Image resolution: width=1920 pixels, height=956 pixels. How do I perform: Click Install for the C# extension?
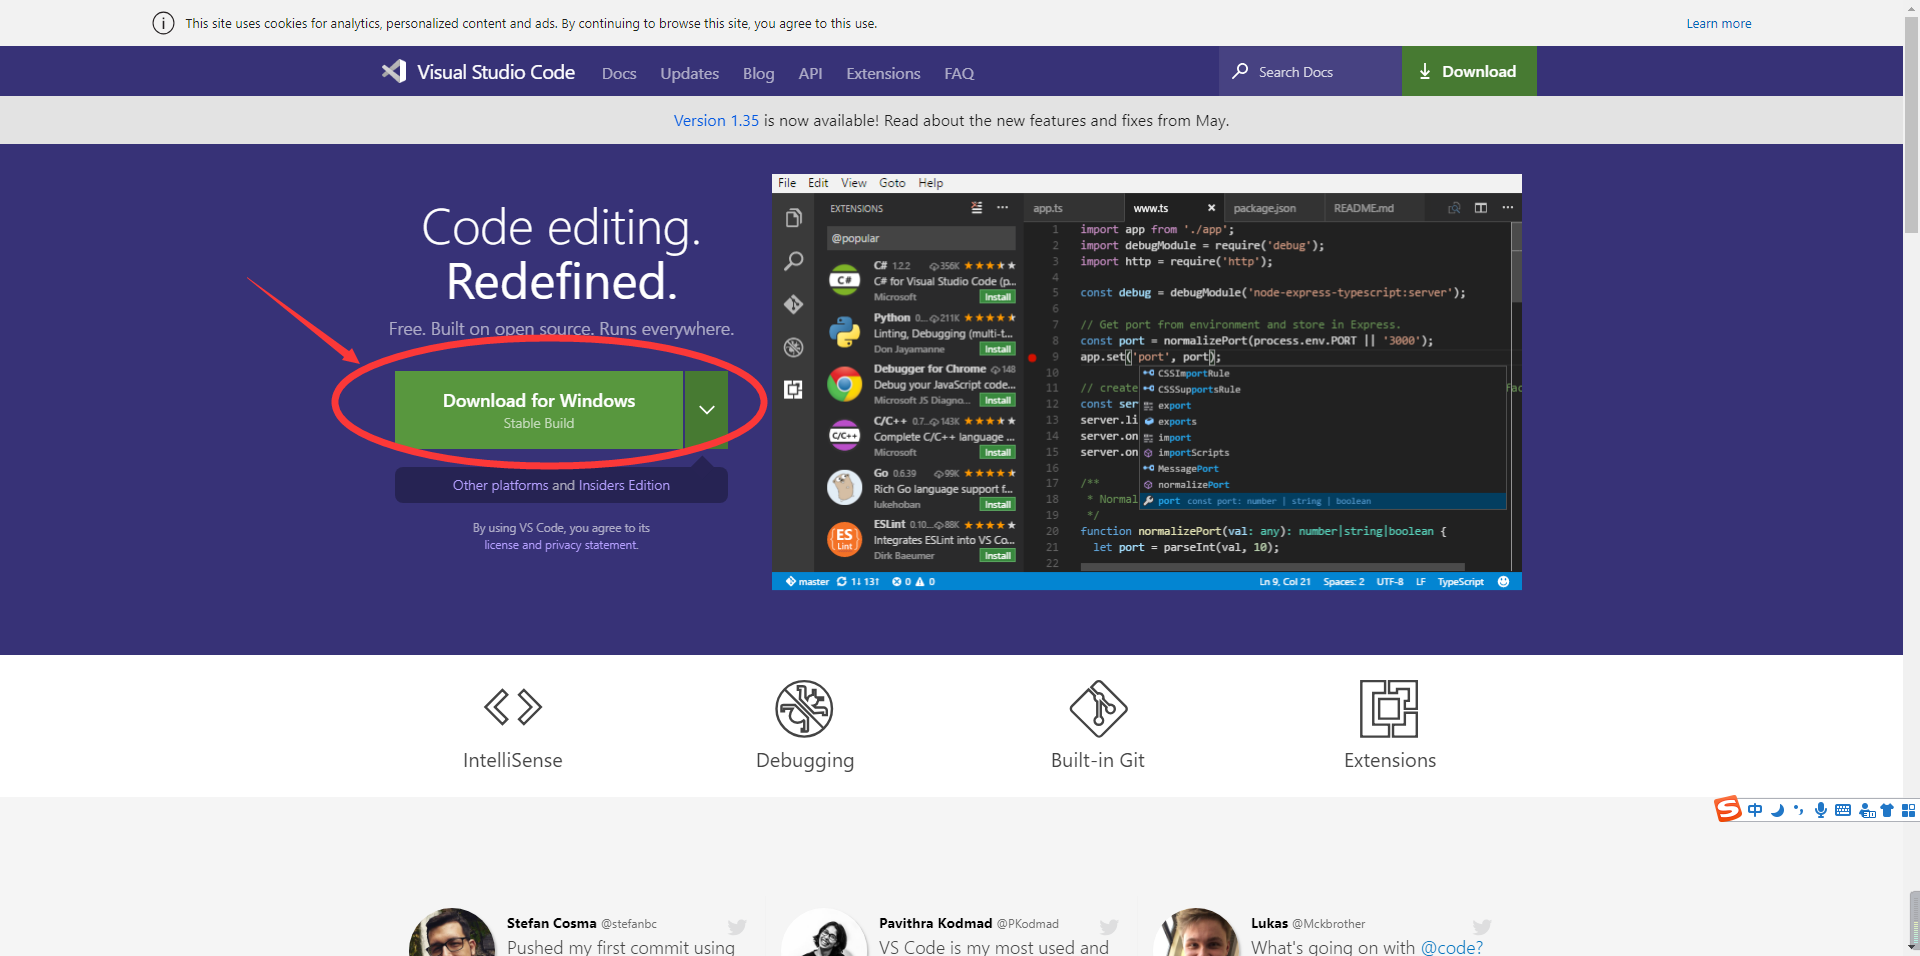(x=997, y=297)
